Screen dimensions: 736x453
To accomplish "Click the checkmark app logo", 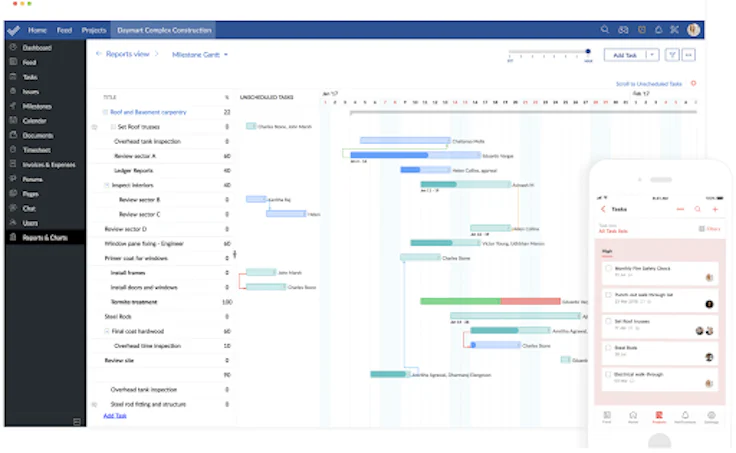I will (14, 31).
